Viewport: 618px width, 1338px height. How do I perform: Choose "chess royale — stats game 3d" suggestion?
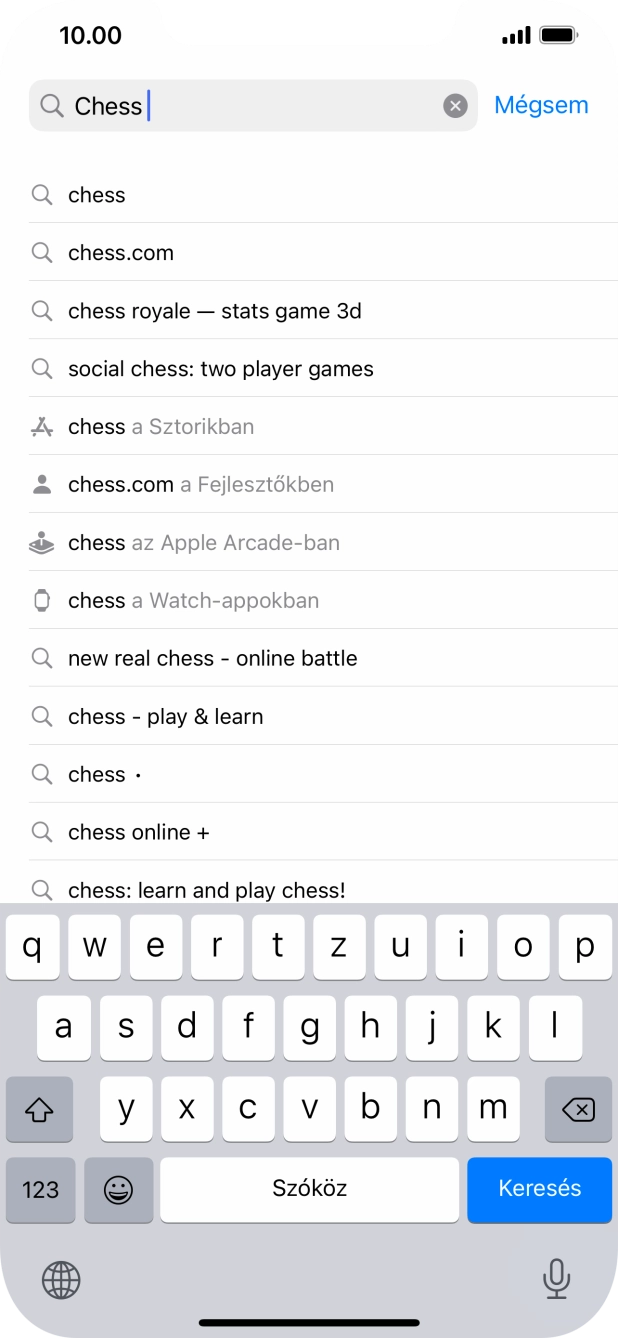(x=214, y=311)
